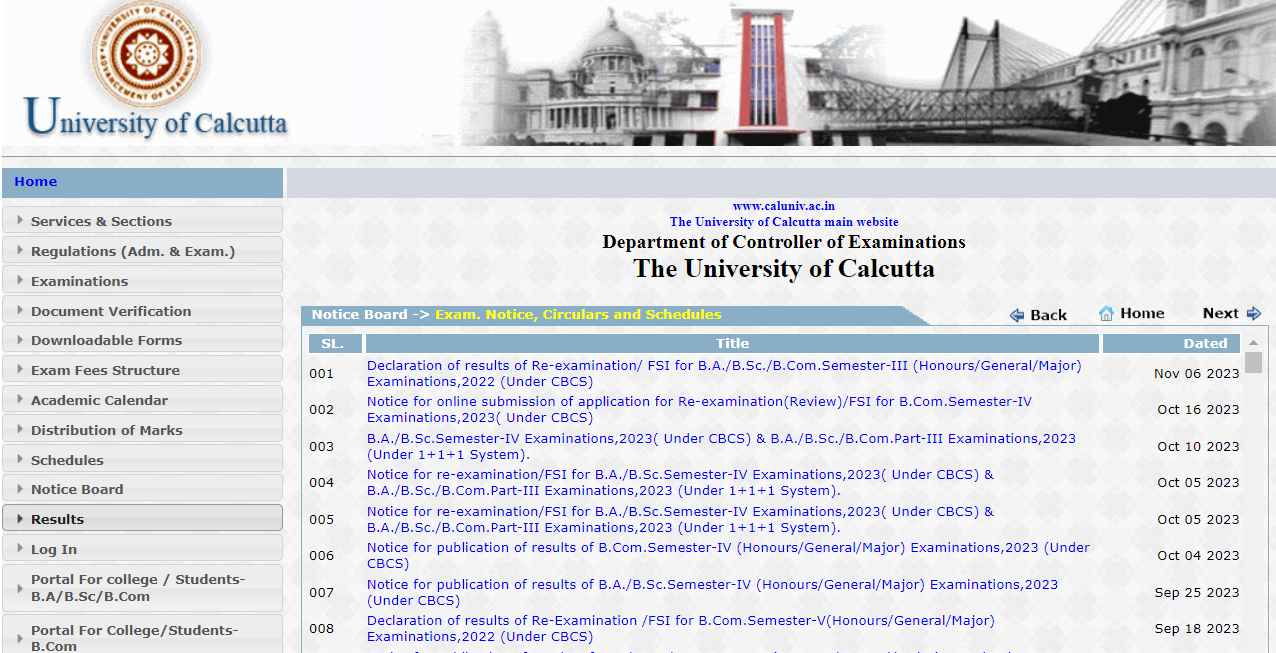This screenshot has height=653, width=1276.
Task: Click the SL. column header
Action: (x=334, y=343)
